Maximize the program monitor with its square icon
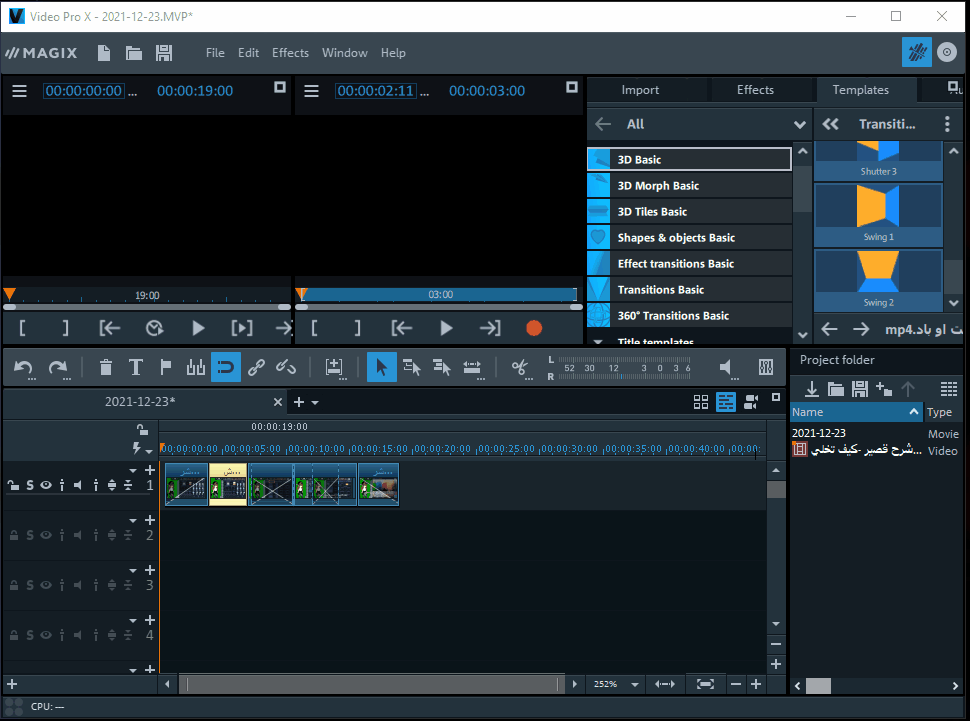The image size is (970, 721). point(572,87)
